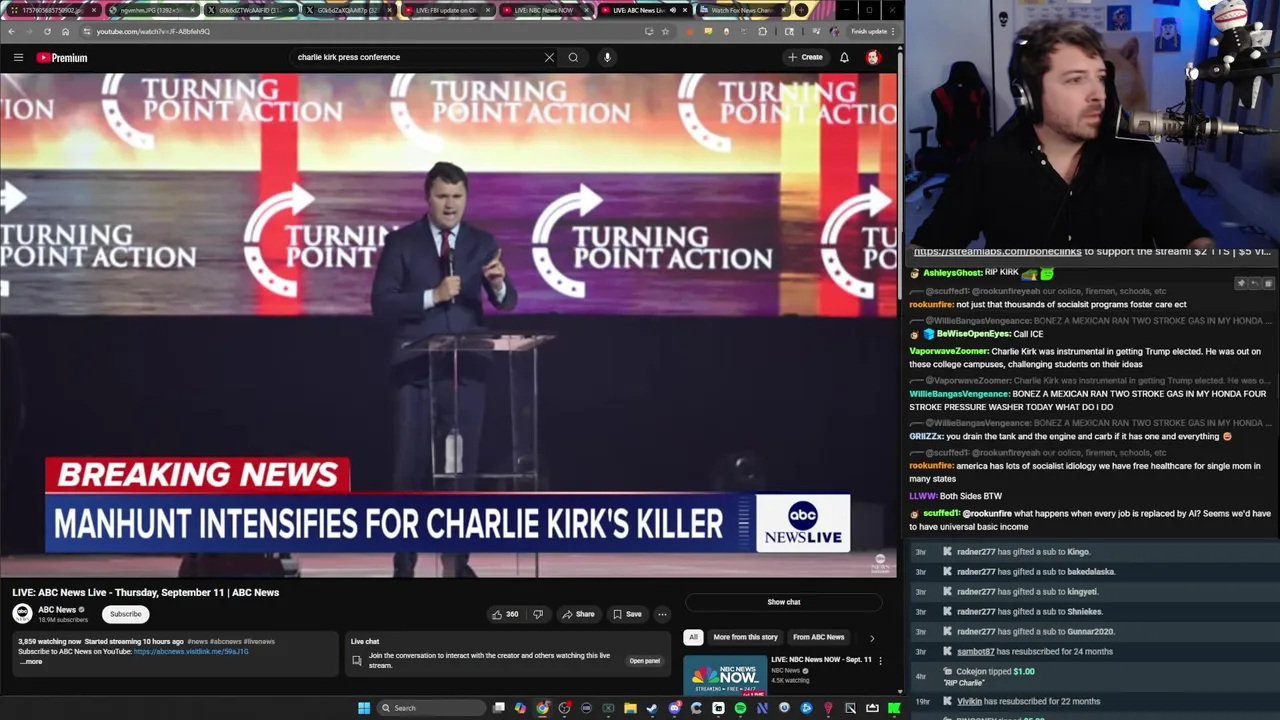Viewport: 1280px width, 720px height.
Task: Click the YouTube Premium logo
Action: pos(62,57)
